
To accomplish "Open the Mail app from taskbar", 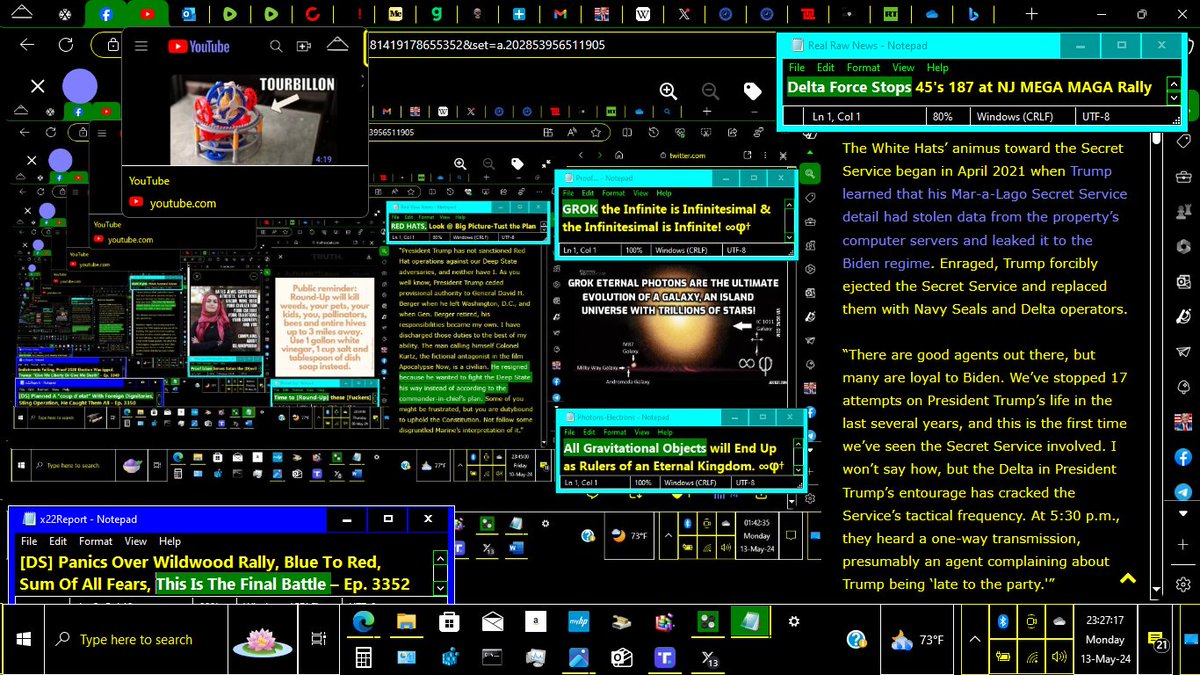I will click(492, 622).
